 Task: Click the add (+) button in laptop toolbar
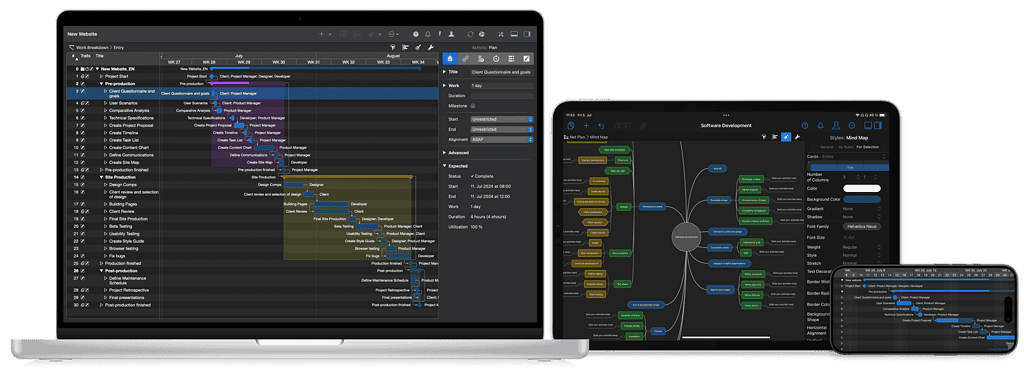[x=321, y=34]
